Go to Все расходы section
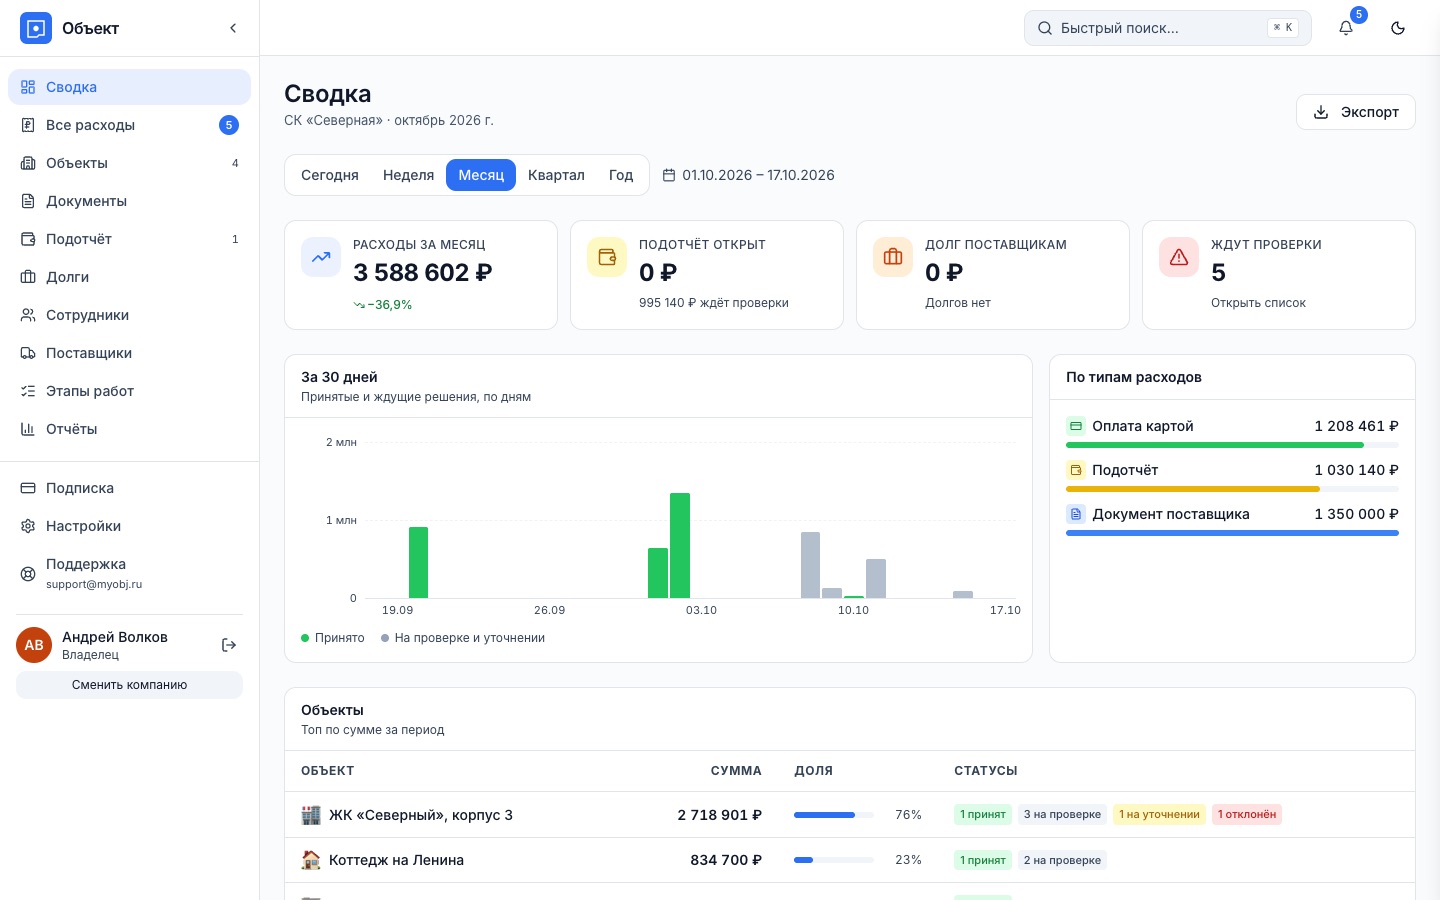 tap(129, 125)
